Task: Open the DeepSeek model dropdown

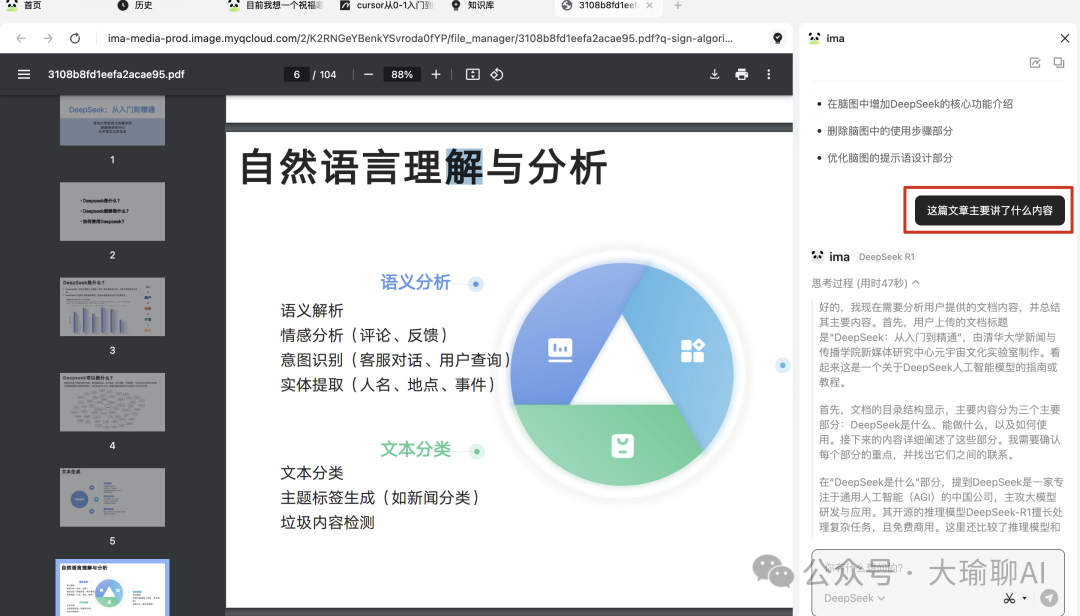Action: [x=853, y=598]
